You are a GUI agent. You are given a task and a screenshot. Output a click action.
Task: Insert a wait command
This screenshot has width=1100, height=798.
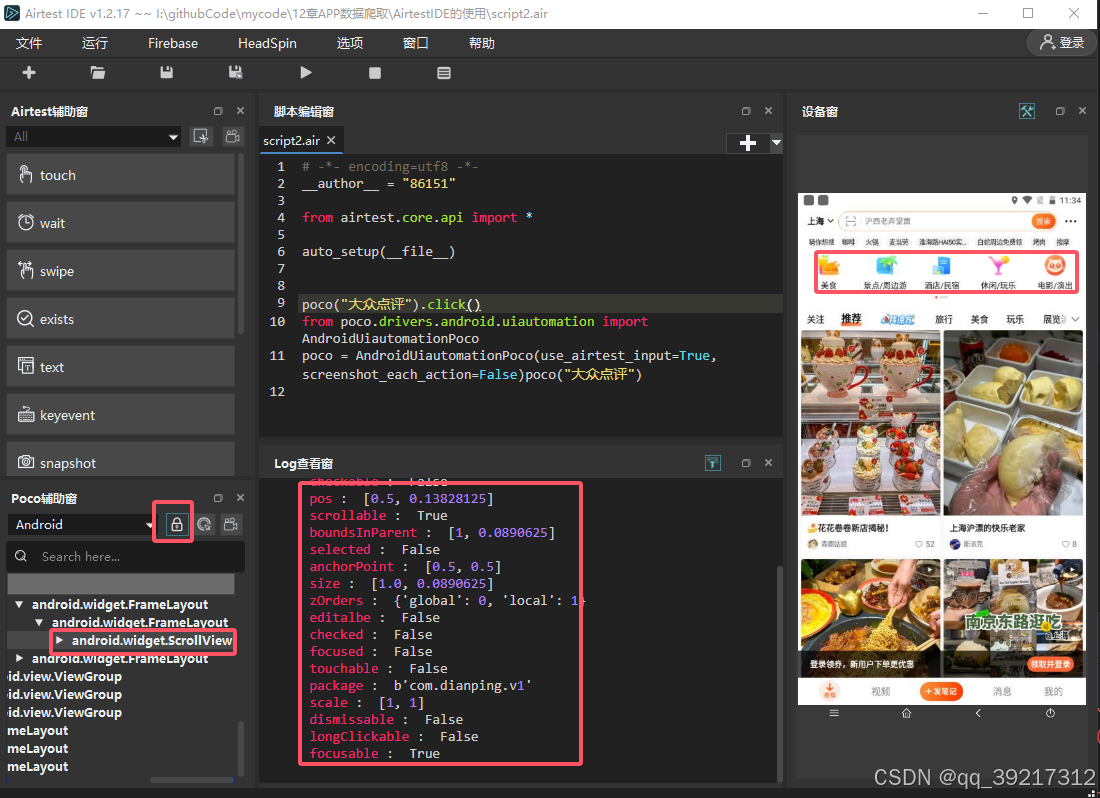[x=121, y=223]
